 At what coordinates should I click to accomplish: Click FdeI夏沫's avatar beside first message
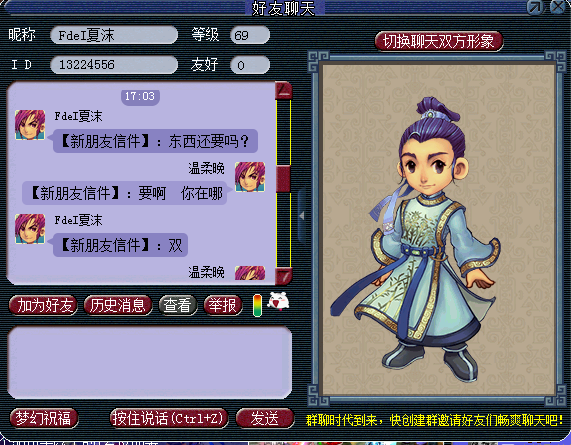(x=30, y=125)
